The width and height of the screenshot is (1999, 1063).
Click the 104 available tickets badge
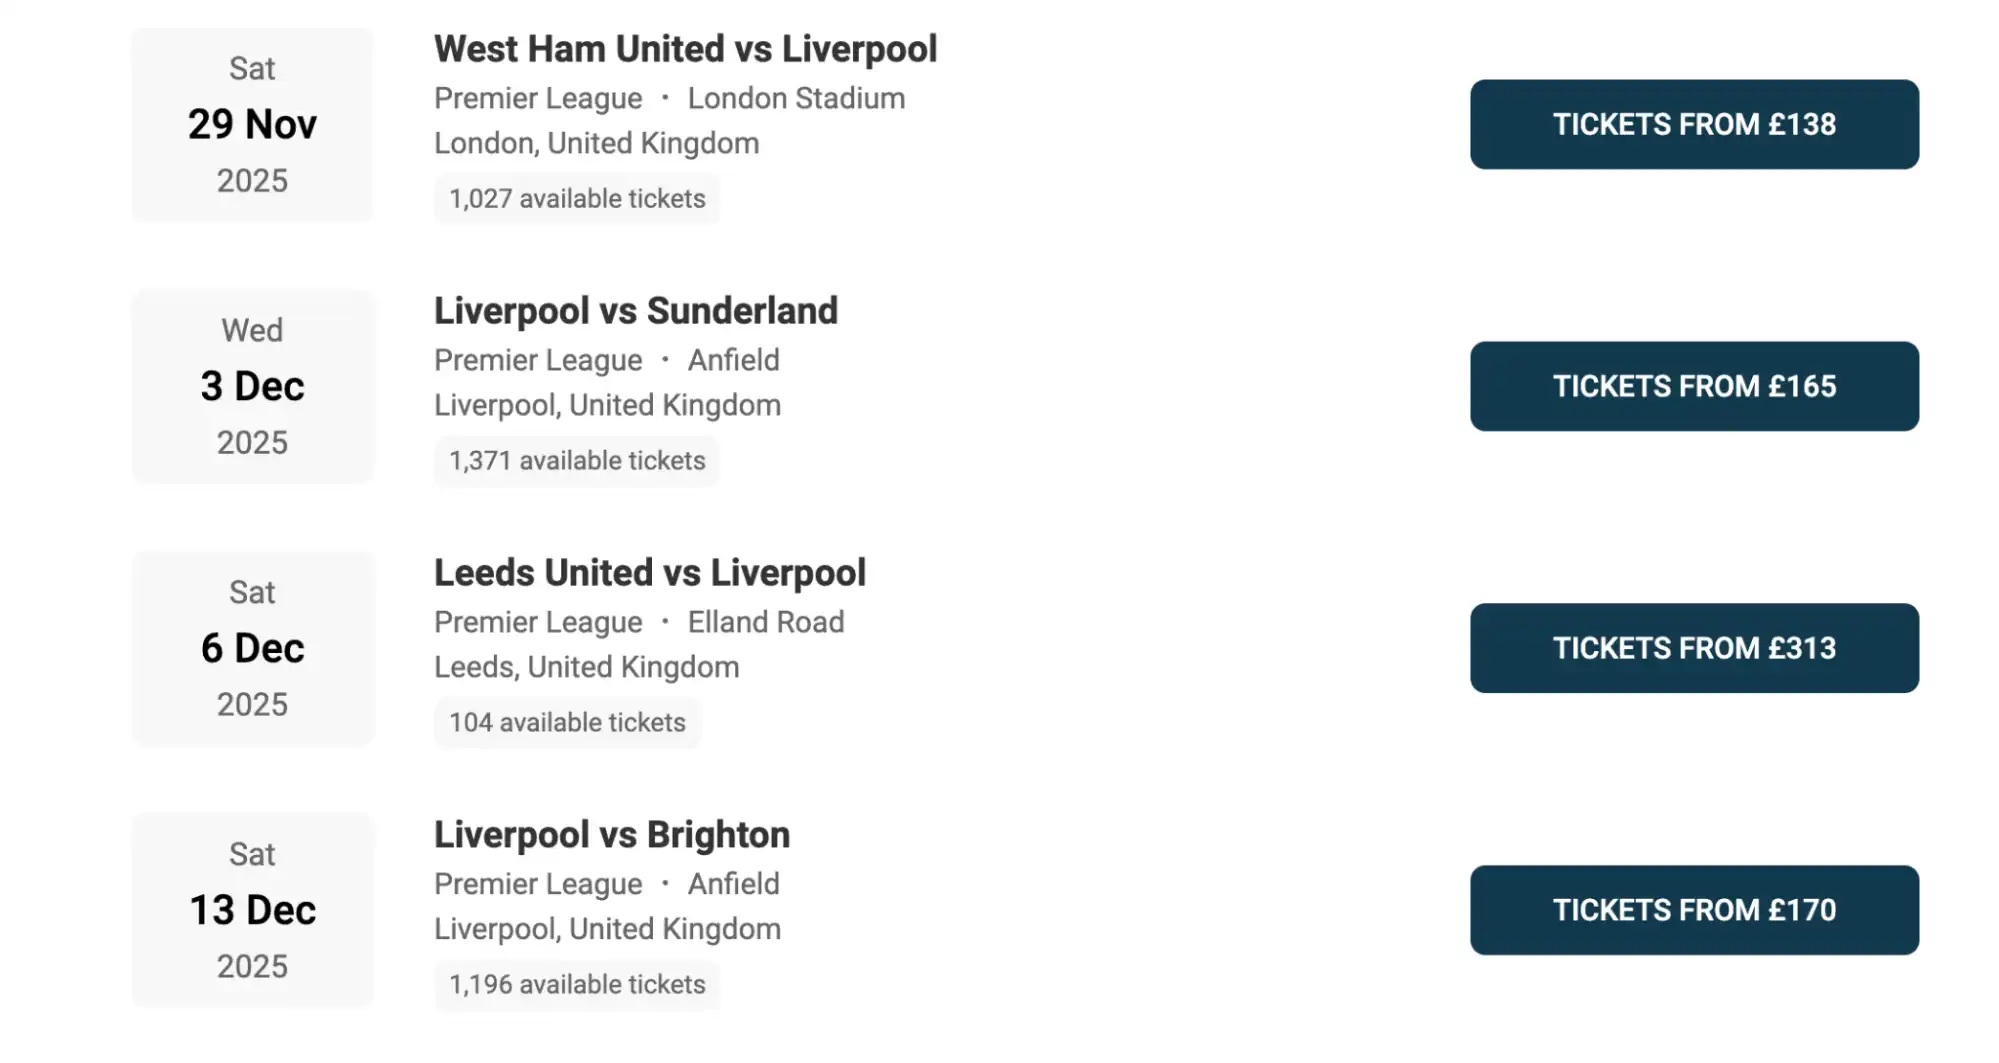point(567,722)
